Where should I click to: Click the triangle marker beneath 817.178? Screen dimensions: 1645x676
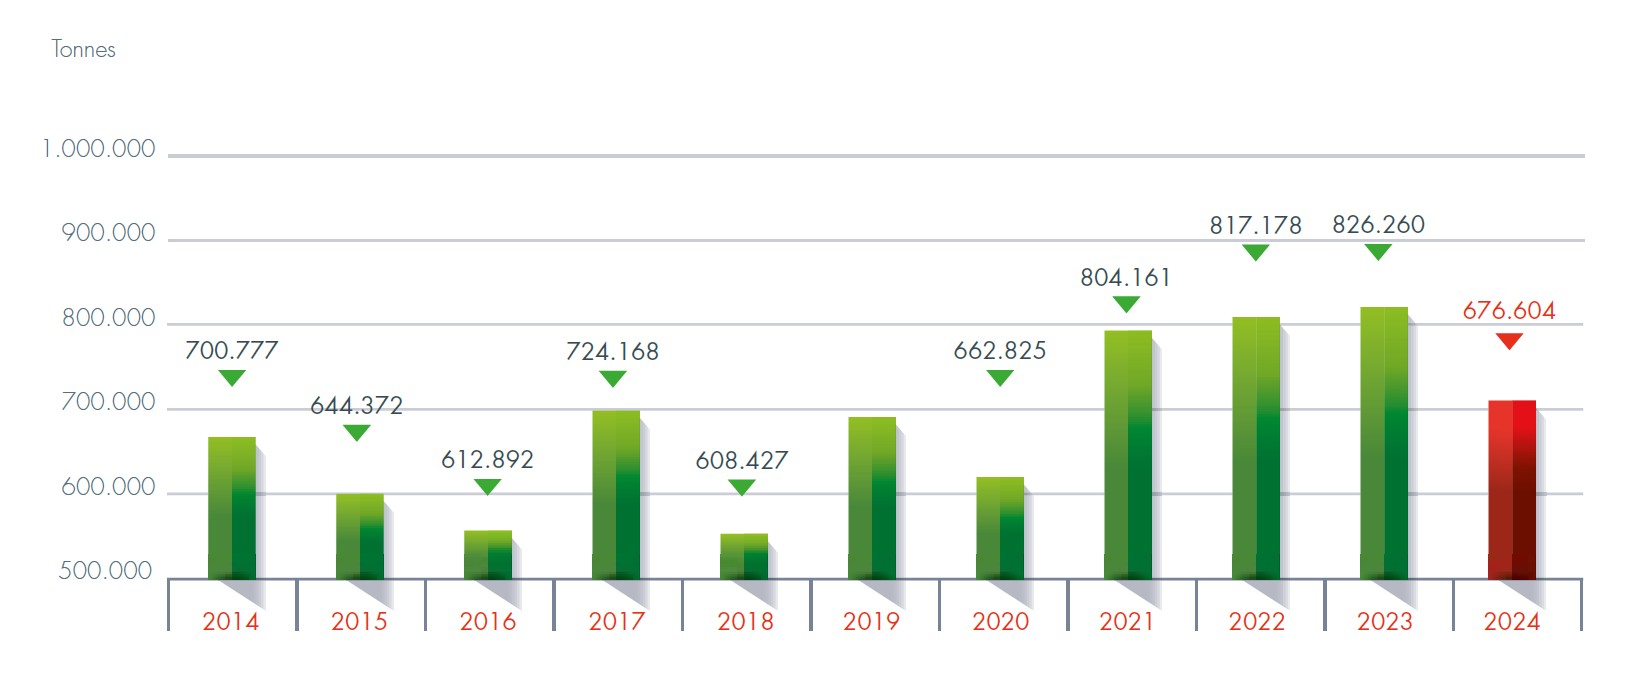coord(1255,252)
